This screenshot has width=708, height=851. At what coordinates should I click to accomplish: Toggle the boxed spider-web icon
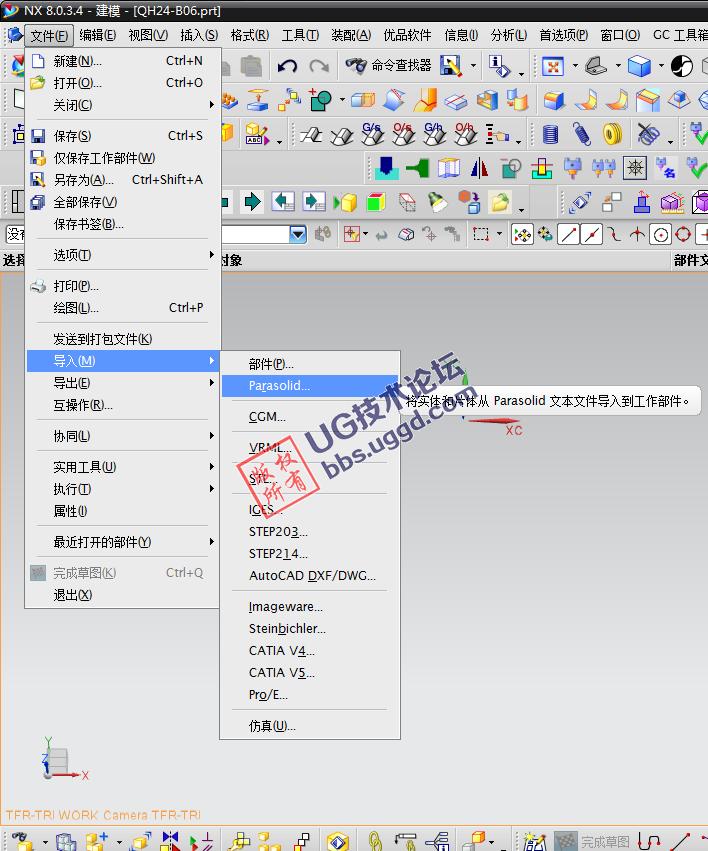(x=635, y=168)
